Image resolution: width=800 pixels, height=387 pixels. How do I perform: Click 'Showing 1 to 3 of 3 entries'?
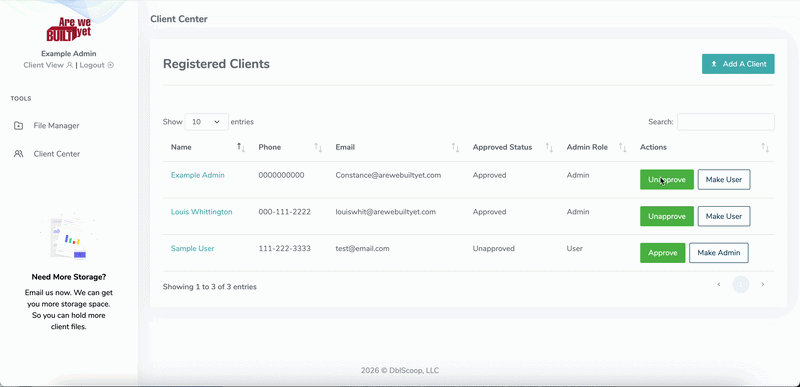click(x=210, y=287)
